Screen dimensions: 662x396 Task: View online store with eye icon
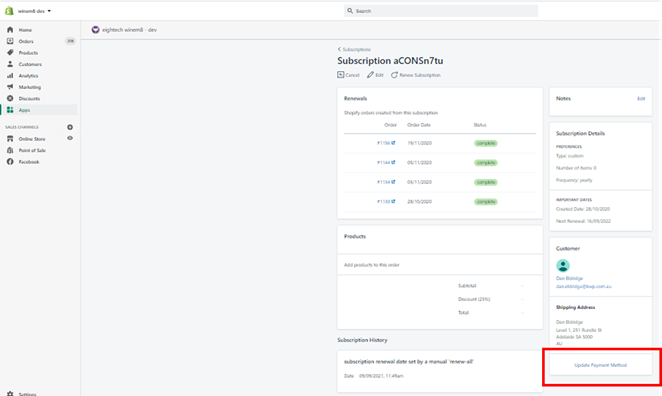(x=70, y=138)
